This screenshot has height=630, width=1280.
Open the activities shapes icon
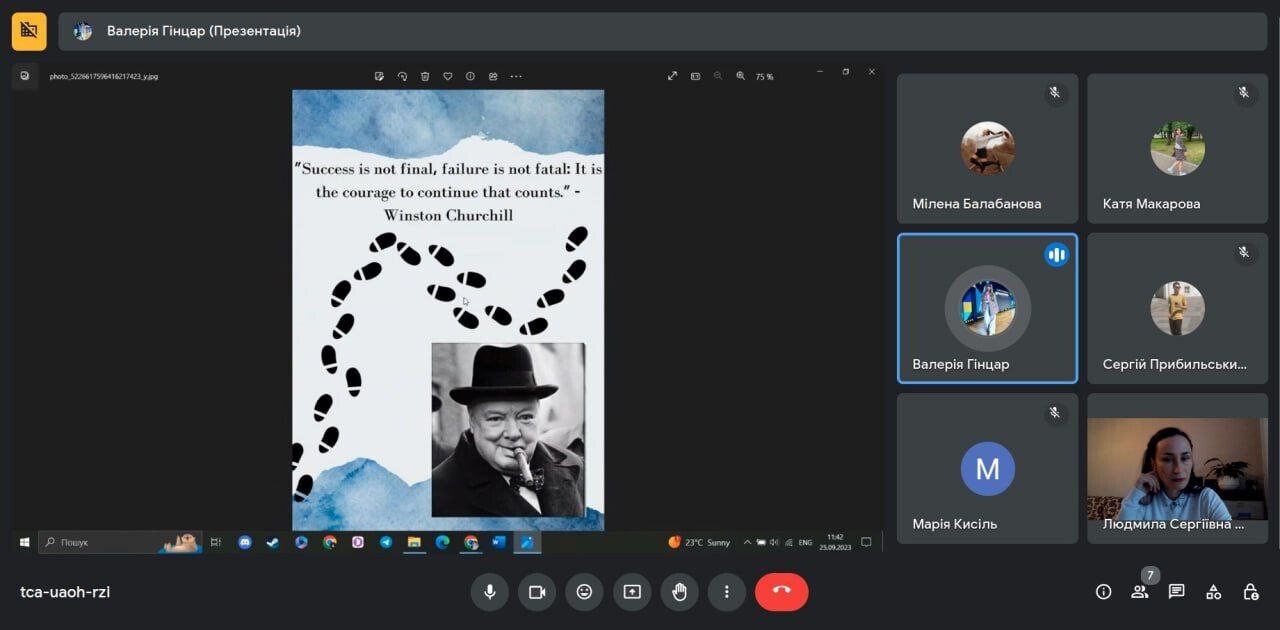point(1213,592)
